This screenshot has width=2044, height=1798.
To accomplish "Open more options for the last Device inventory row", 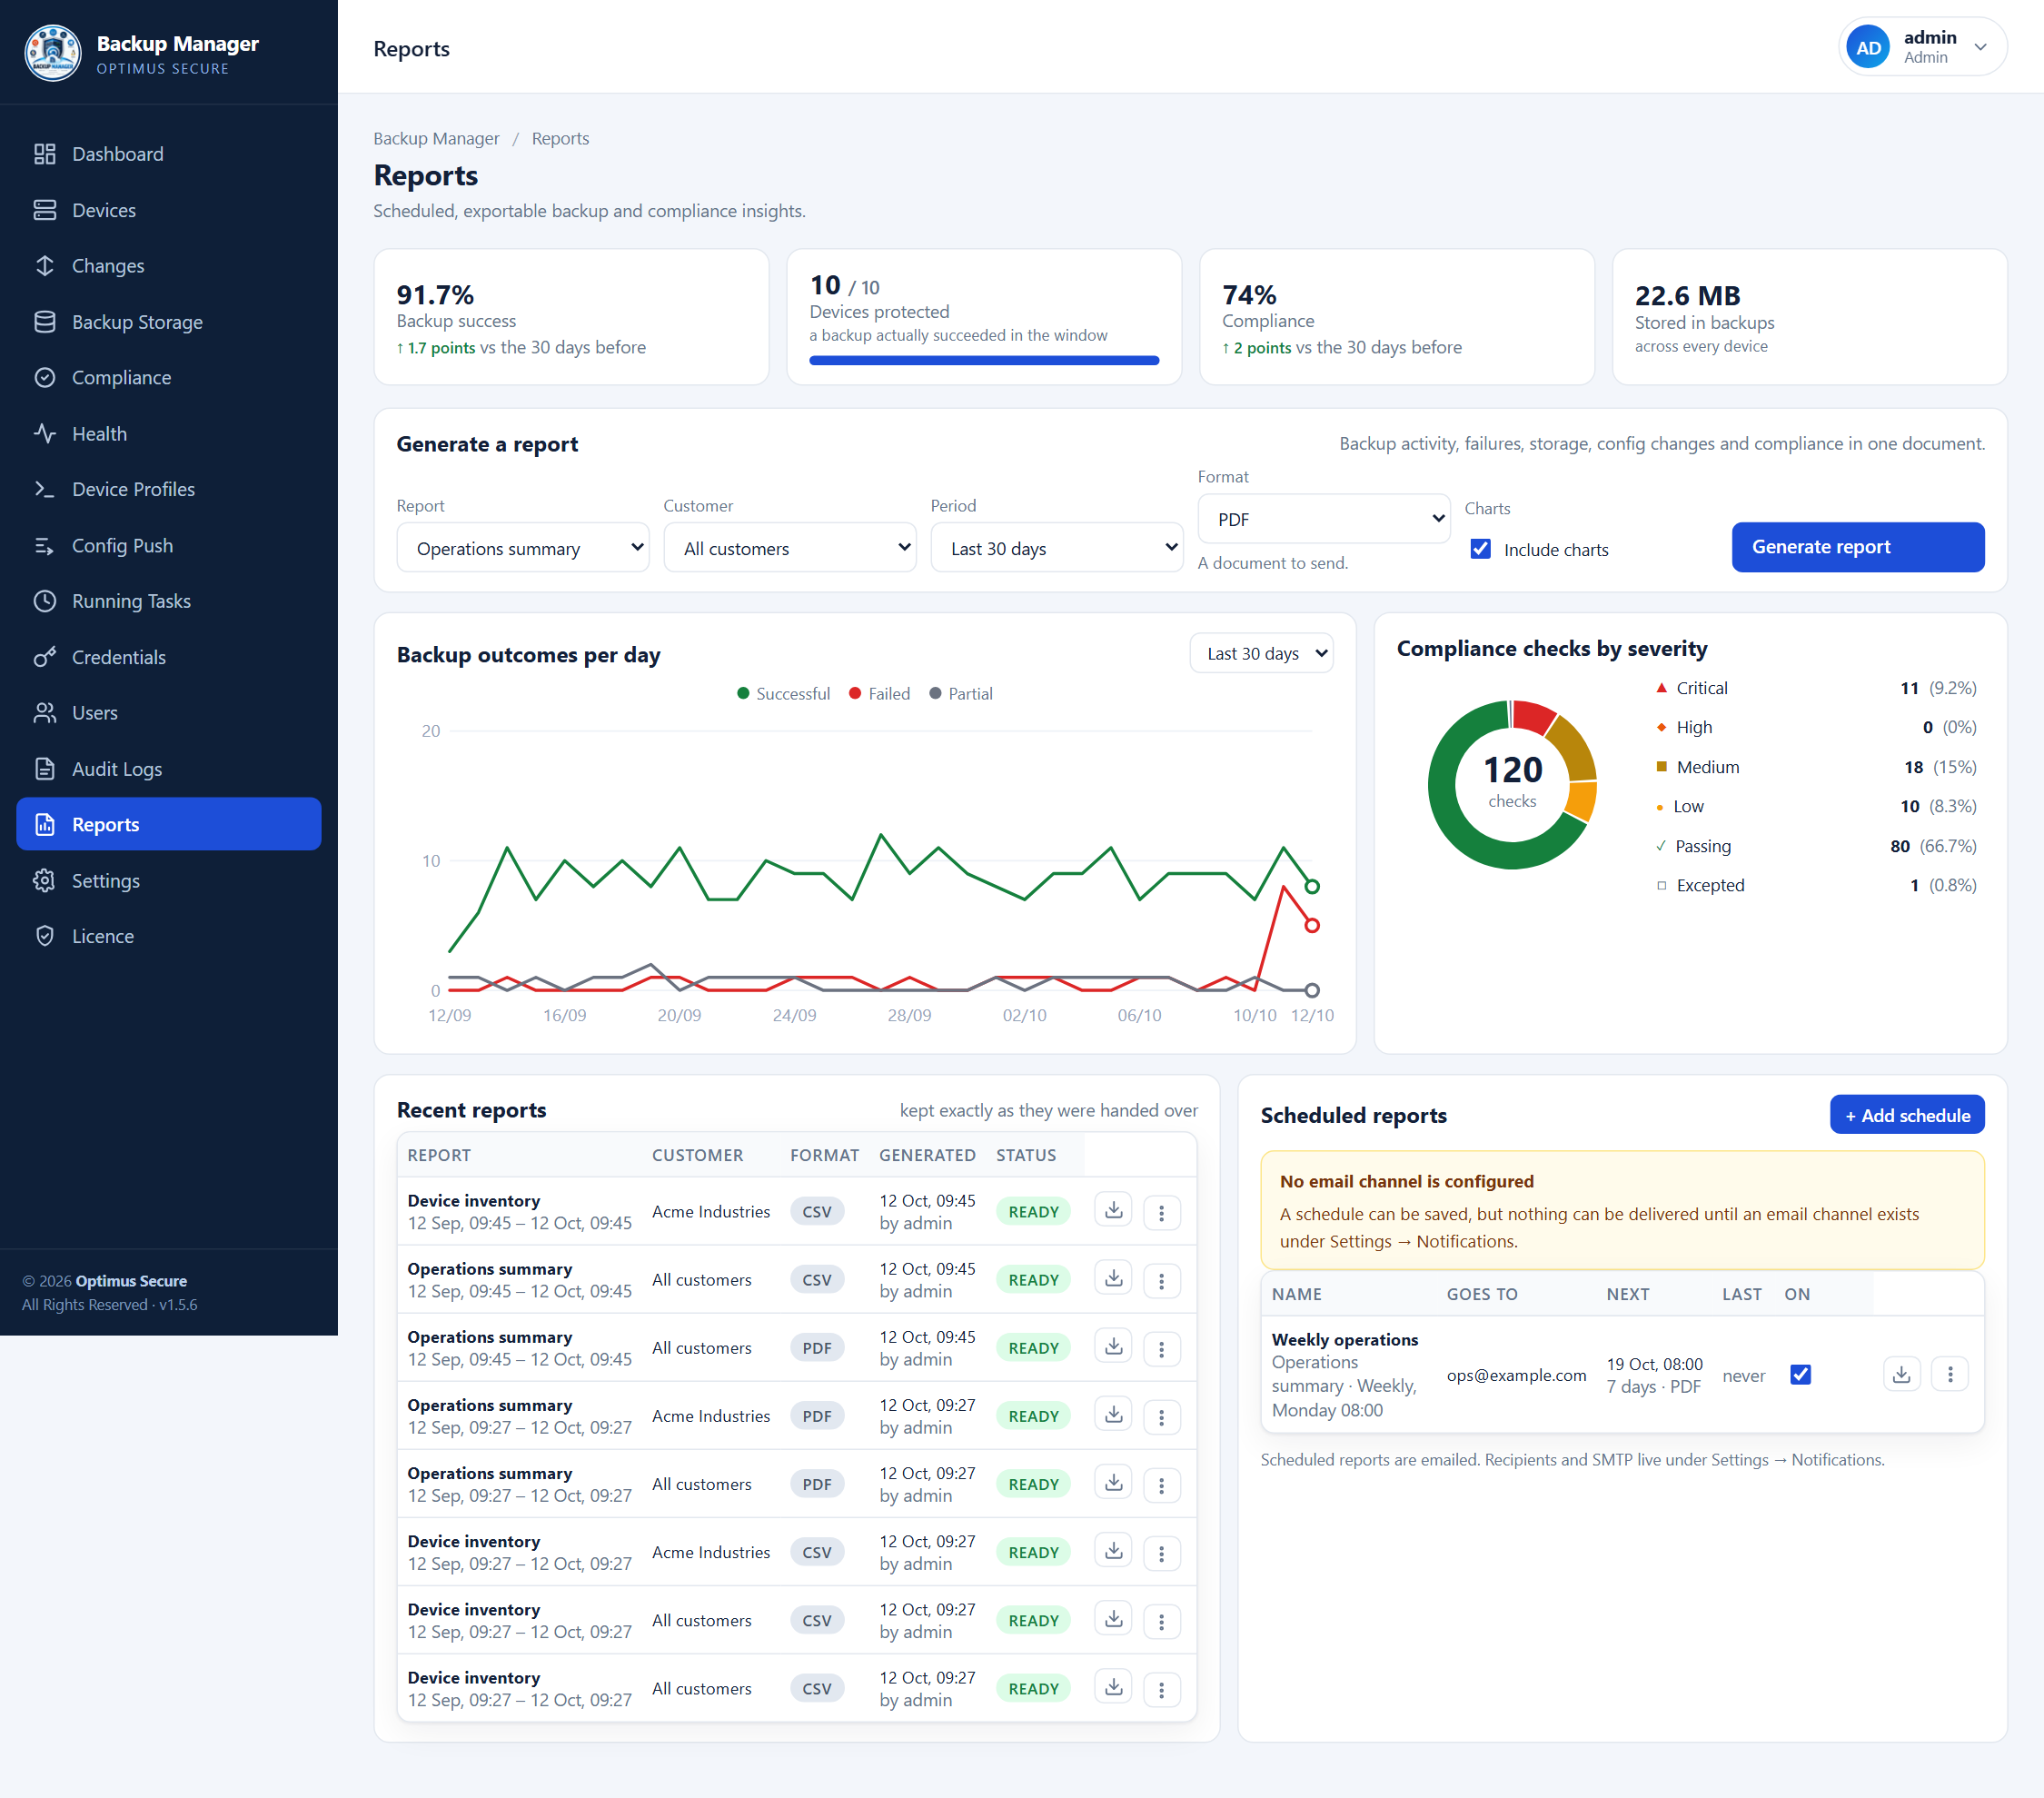I will [x=1161, y=1689].
